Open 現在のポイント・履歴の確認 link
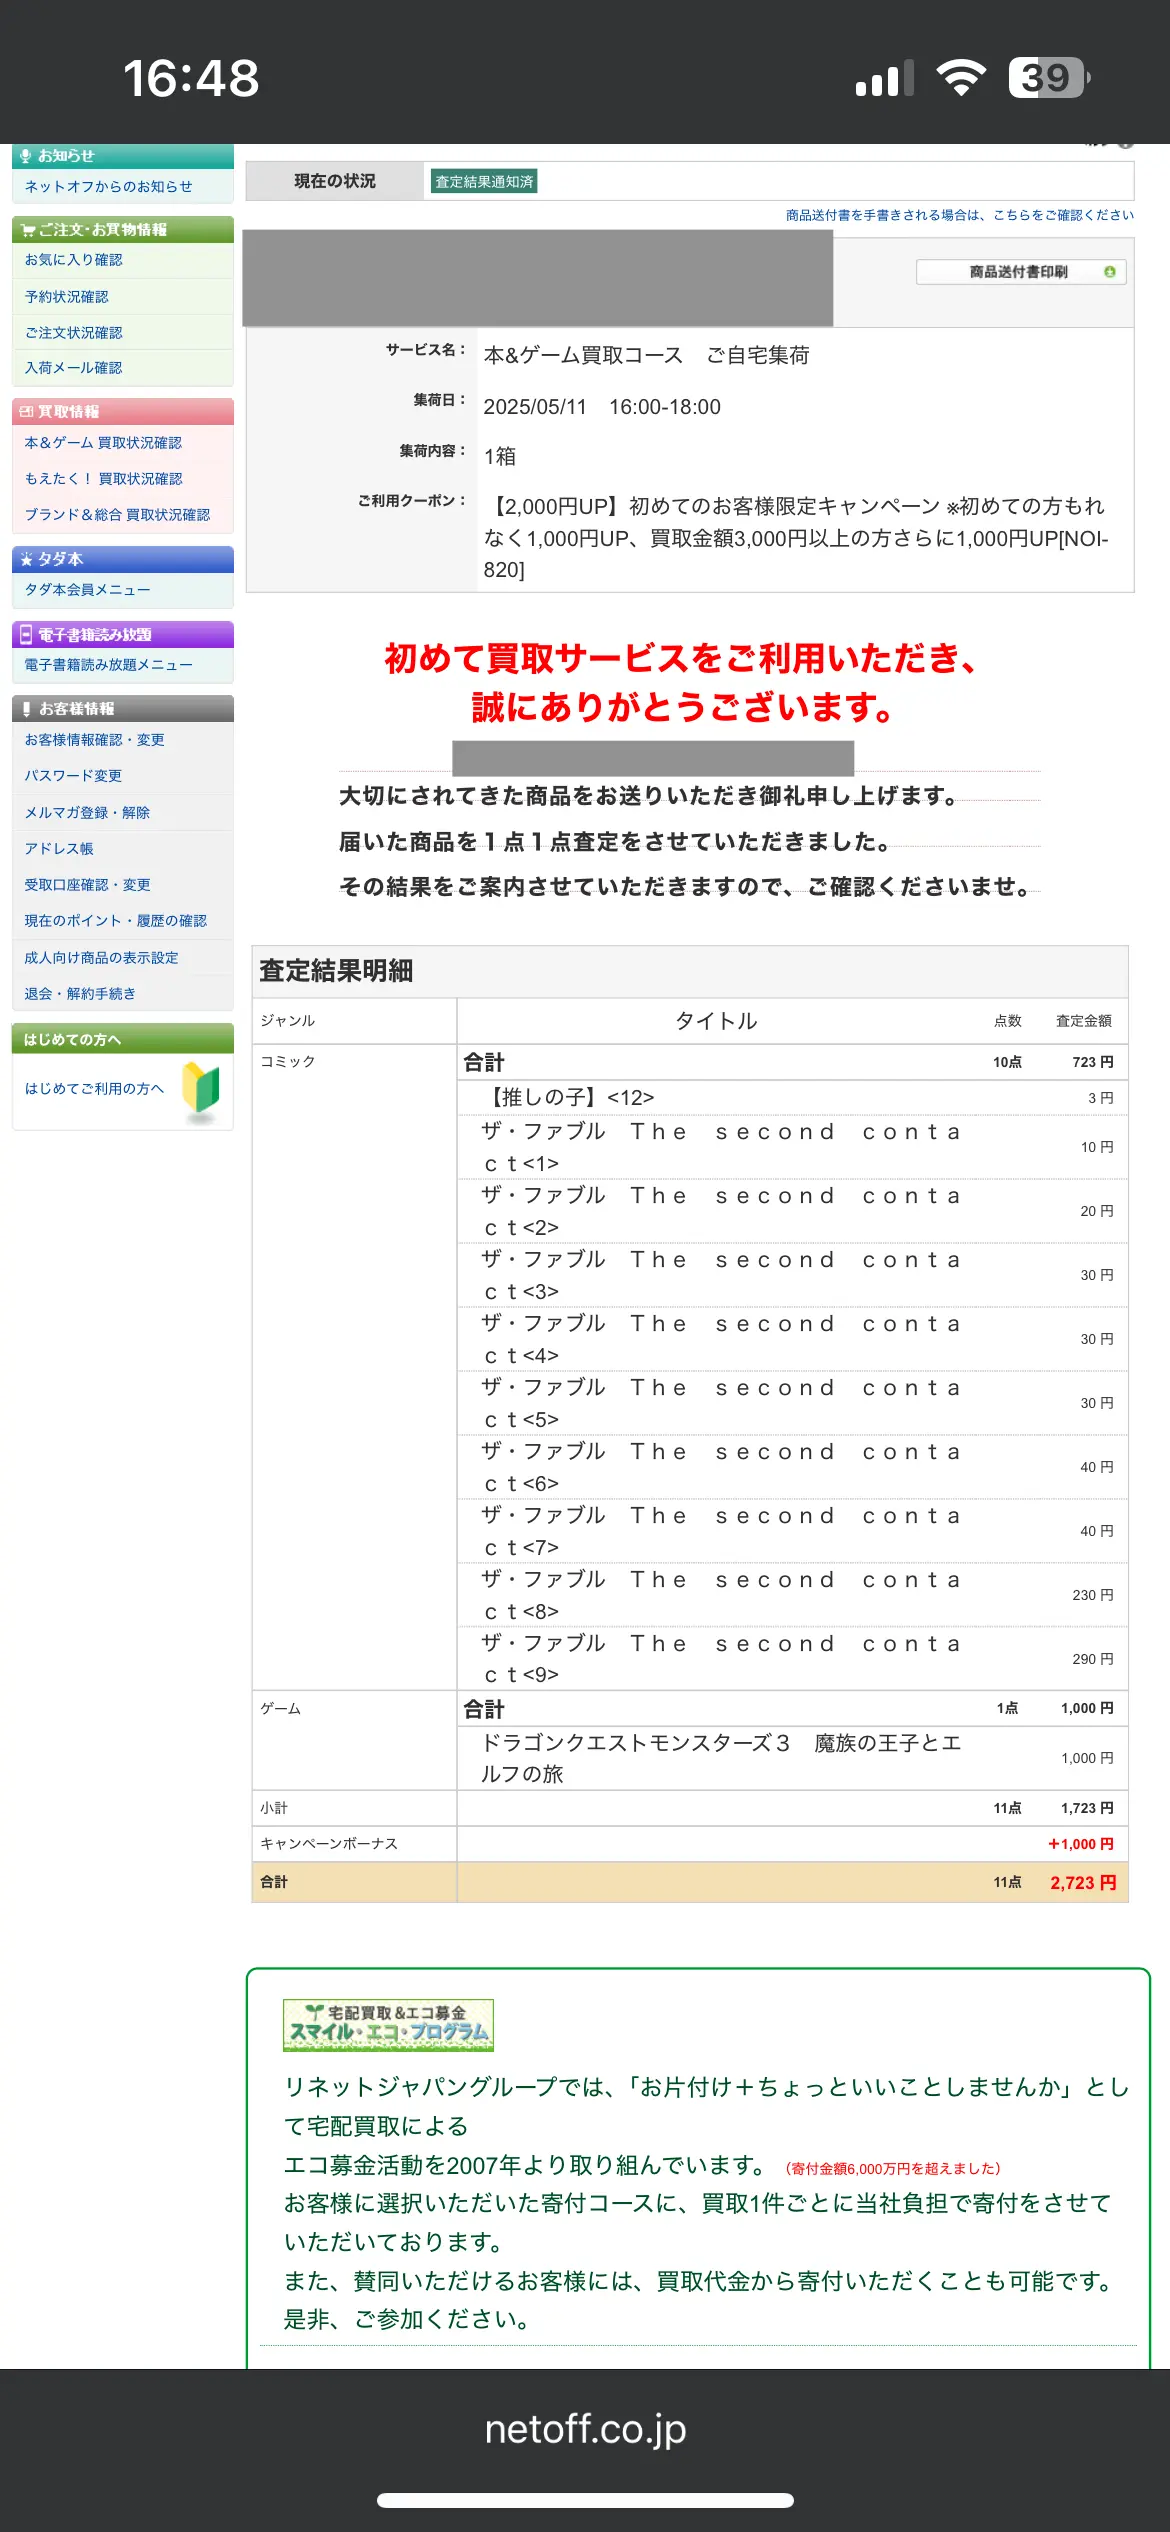The height and width of the screenshot is (2532, 1170). point(115,921)
